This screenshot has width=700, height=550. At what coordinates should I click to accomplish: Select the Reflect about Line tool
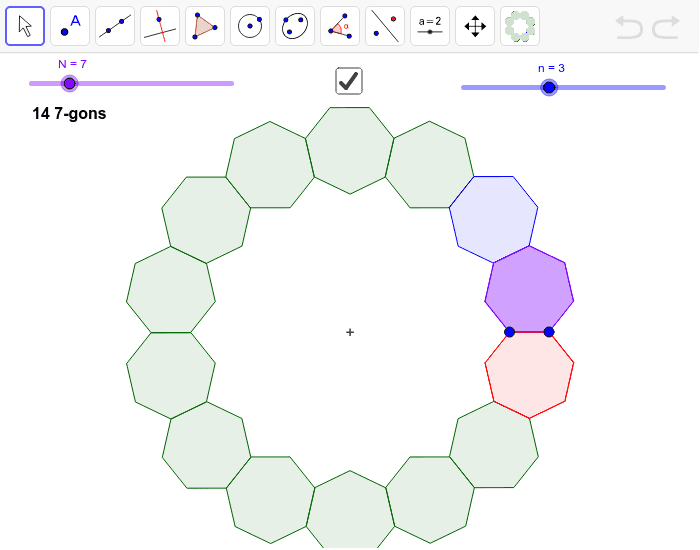(385, 26)
